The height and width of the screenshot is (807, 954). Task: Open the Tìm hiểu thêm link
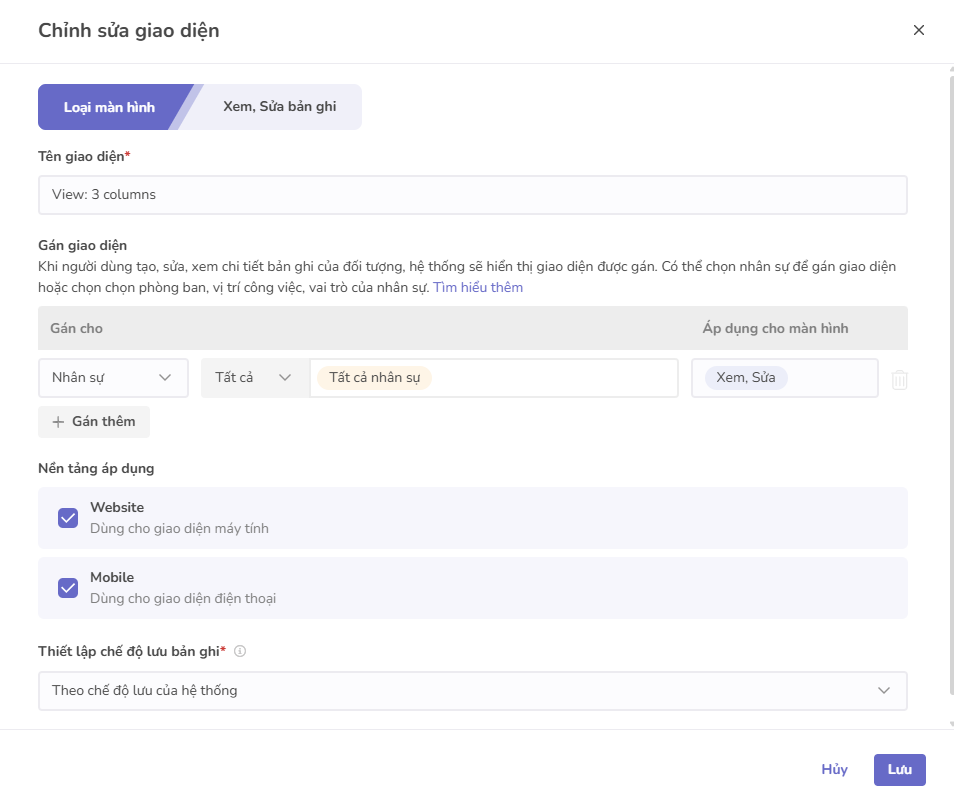478,287
